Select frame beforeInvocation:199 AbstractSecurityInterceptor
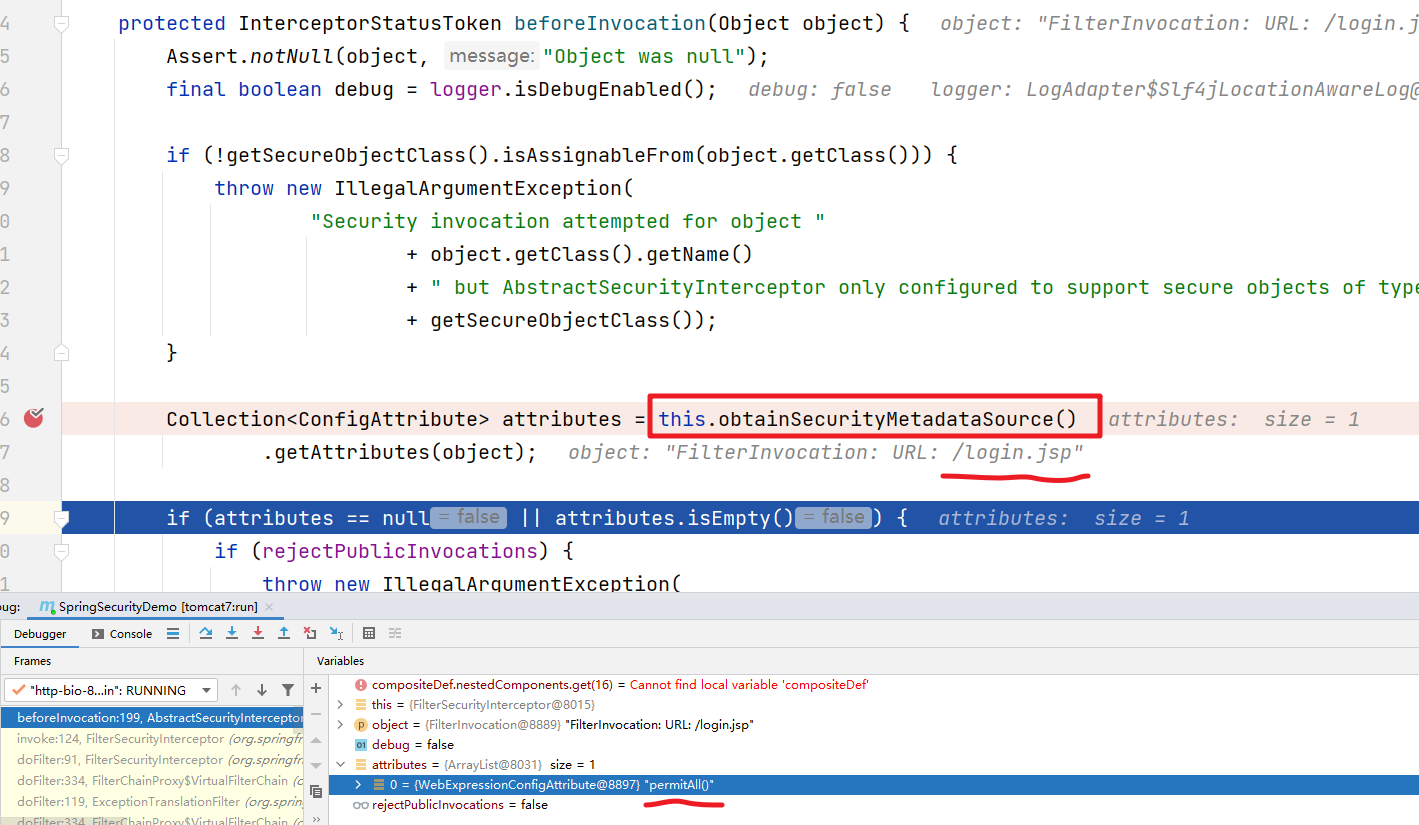1419x825 pixels. click(152, 718)
